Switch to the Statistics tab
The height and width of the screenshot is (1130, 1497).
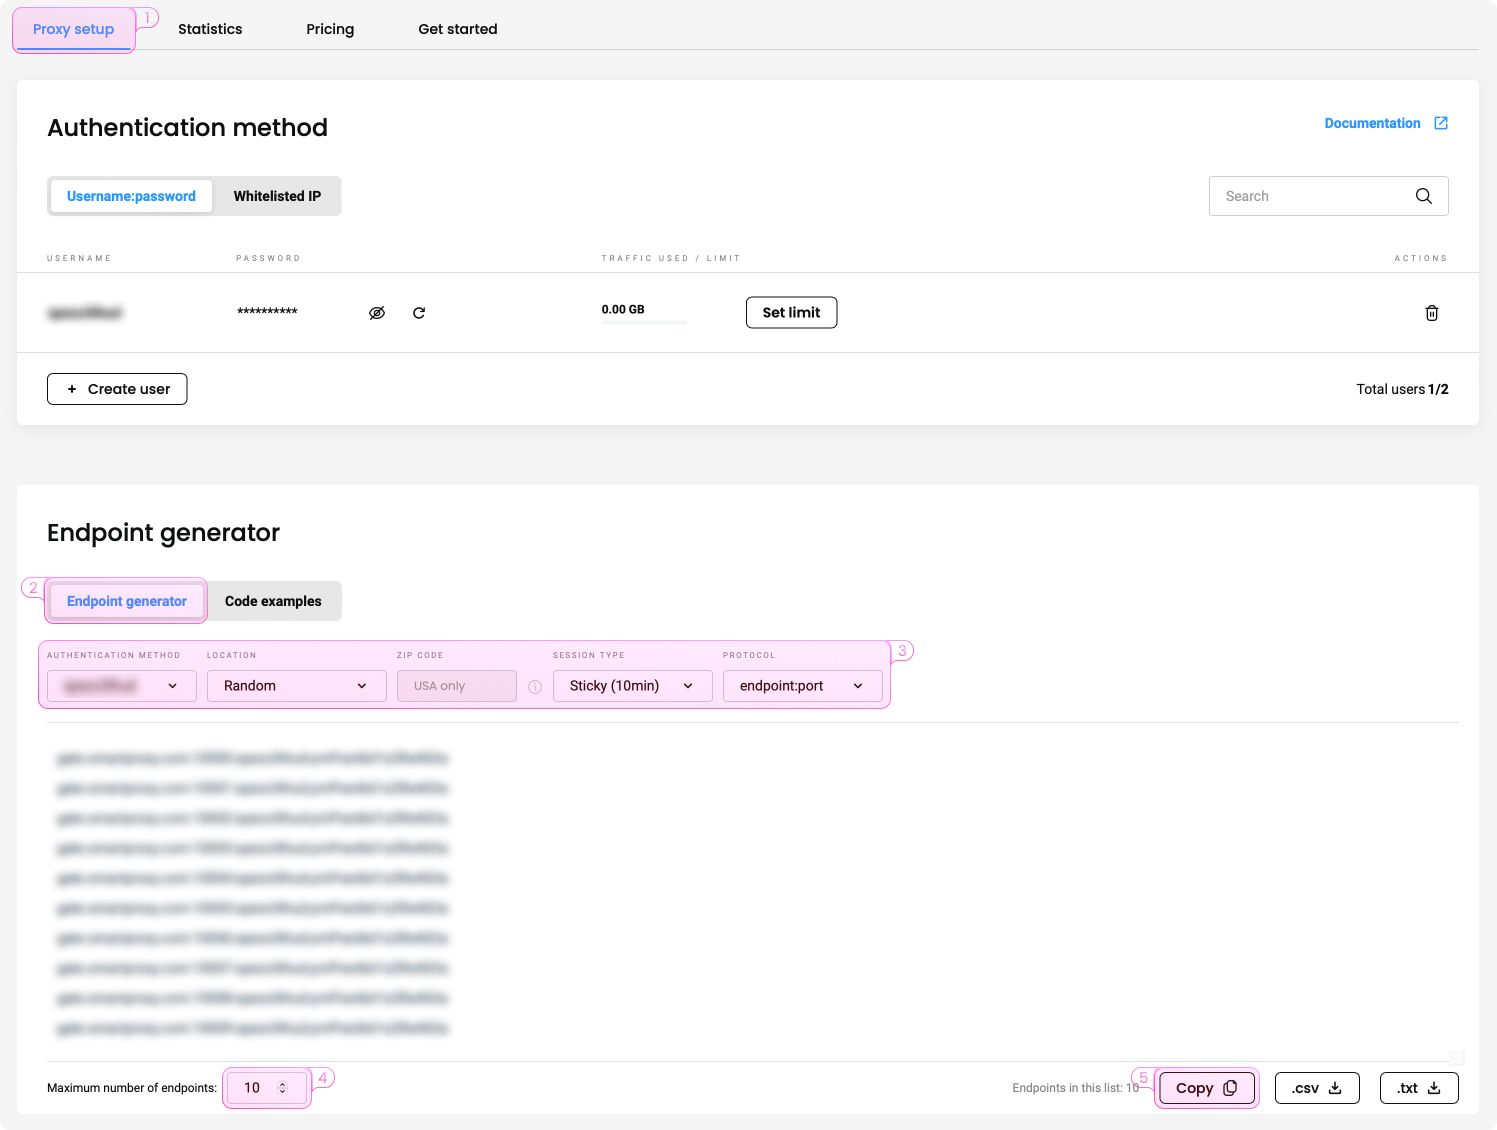(x=210, y=29)
